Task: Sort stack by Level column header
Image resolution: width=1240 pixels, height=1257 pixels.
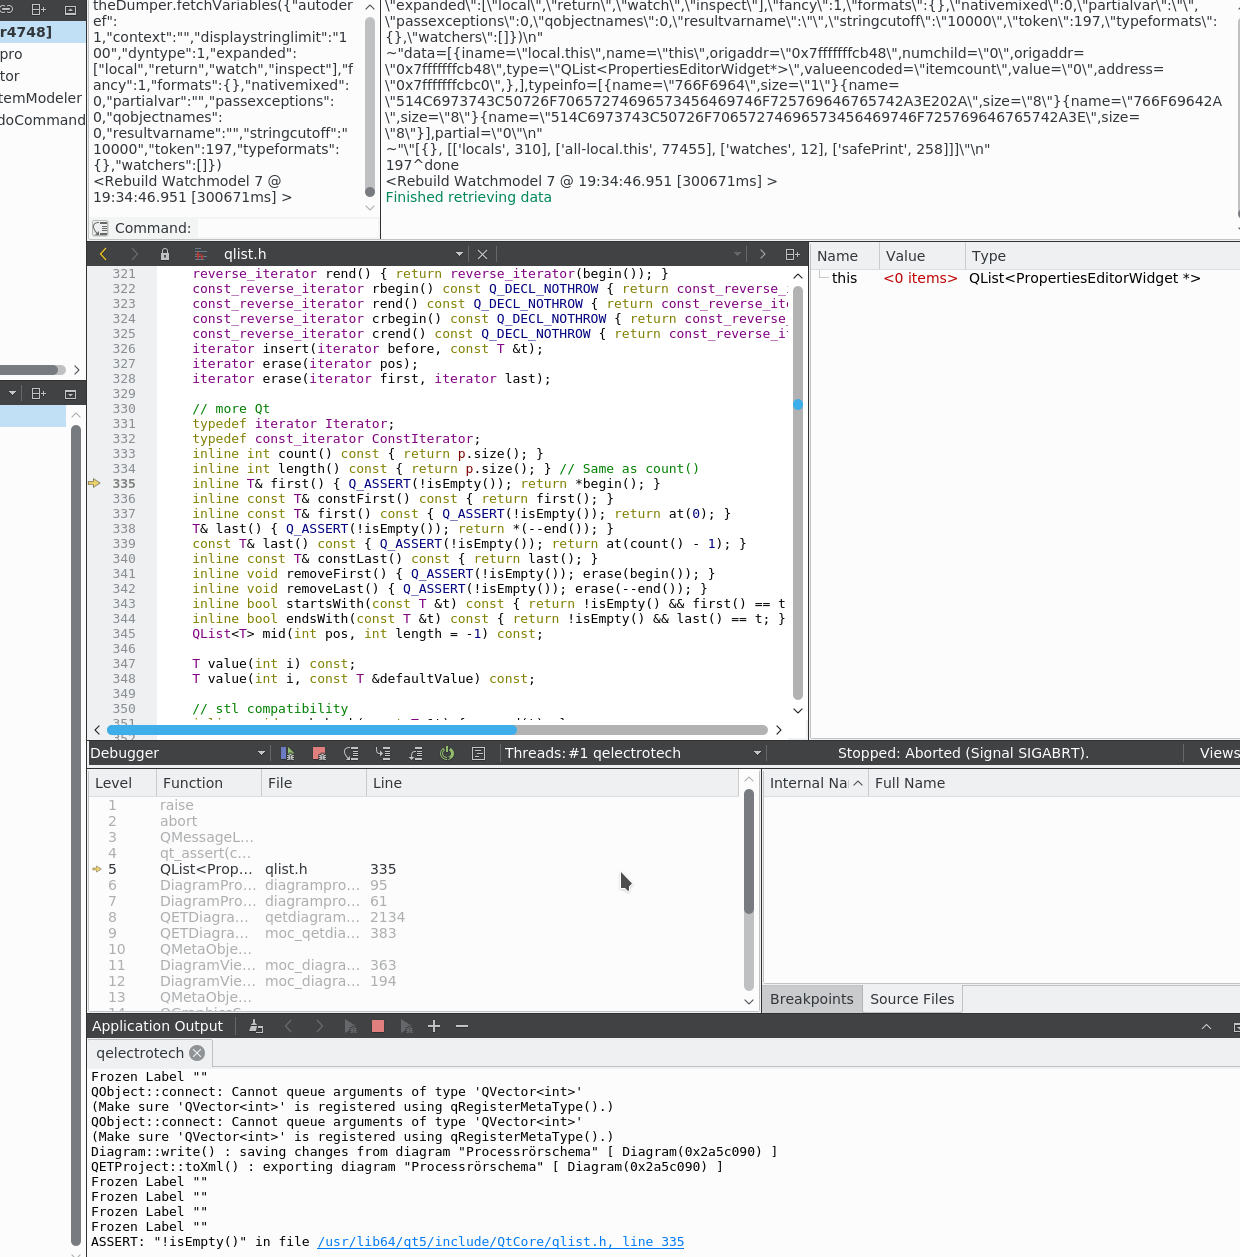Action: point(122,783)
